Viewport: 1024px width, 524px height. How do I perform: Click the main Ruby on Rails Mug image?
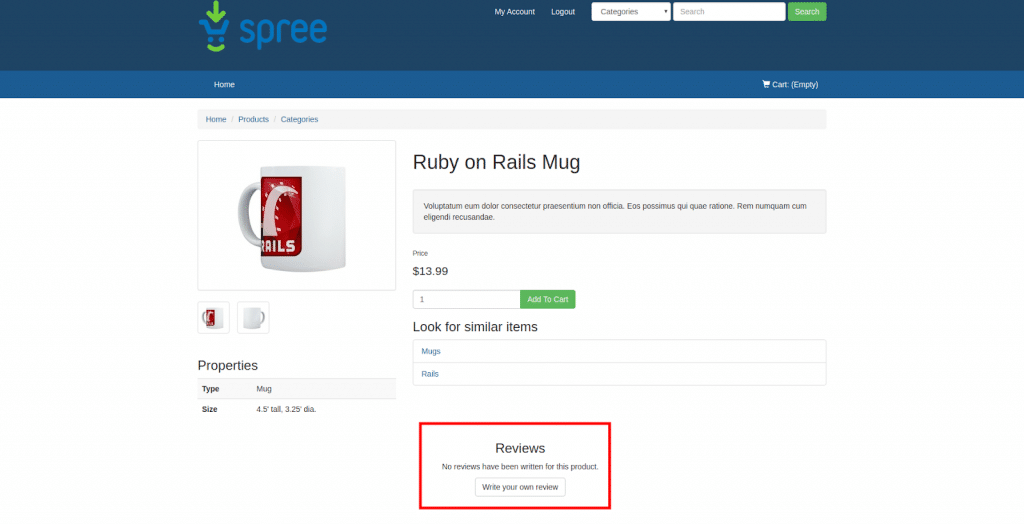[296, 216]
